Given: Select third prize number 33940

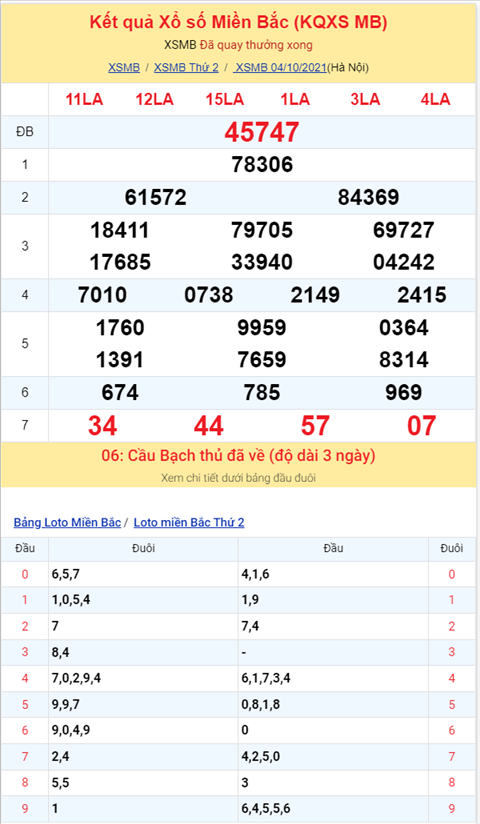Looking at the screenshot, I should (x=262, y=262).
